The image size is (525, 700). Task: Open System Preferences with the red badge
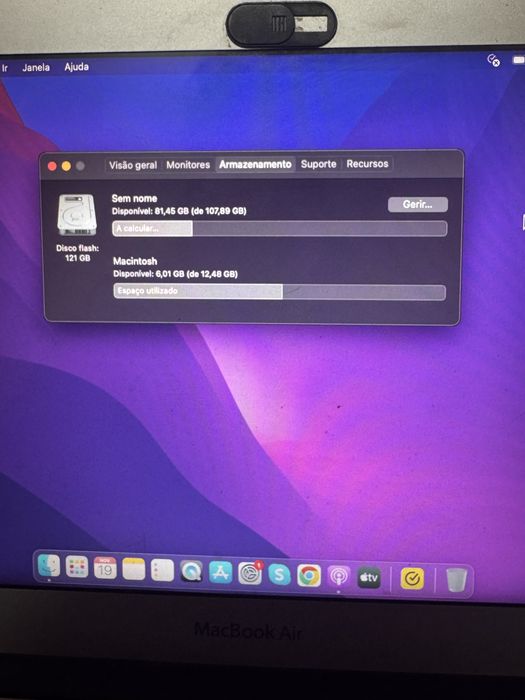250,573
